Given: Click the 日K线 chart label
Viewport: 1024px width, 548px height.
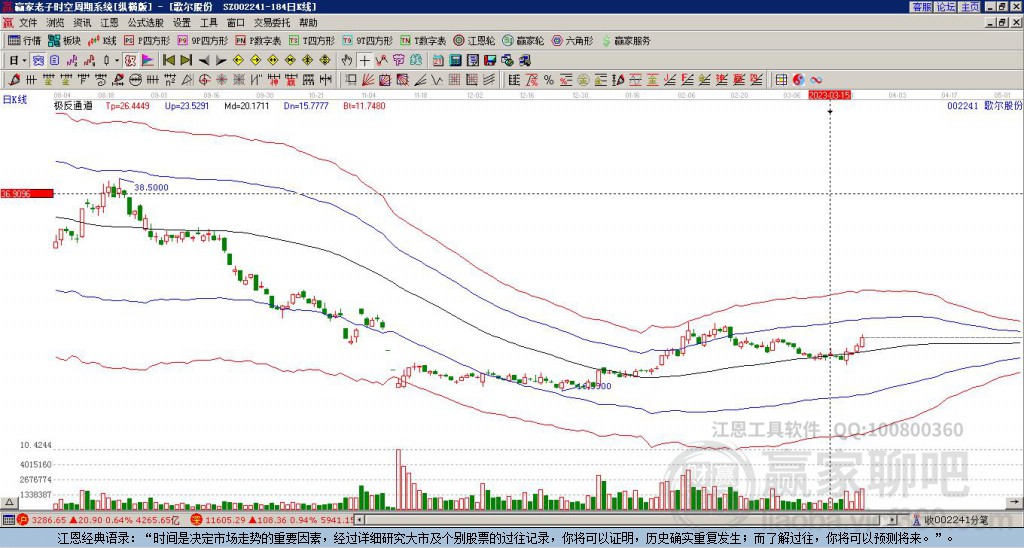Looking at the screenshot, I should pyautogui.click(x=15, y=100).
